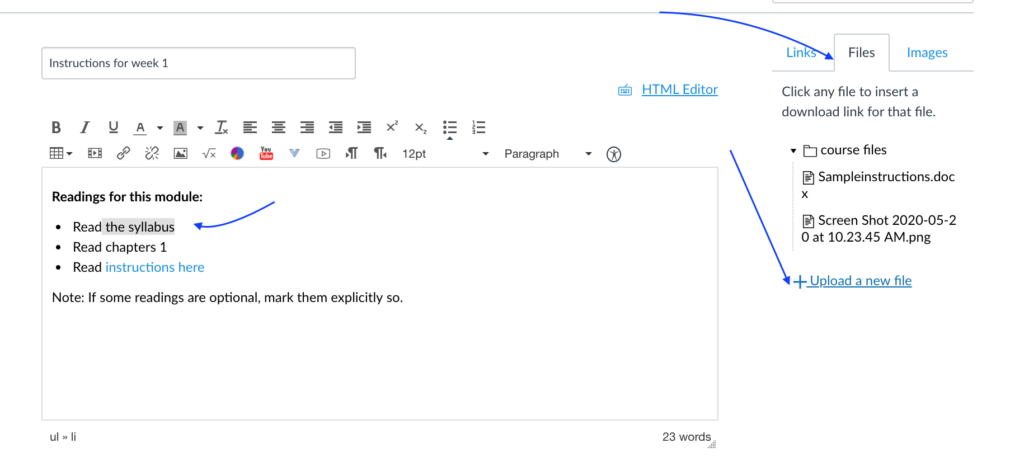This screenshot has height=462, width=1024.
Task: Click the YouTube icon in toolbar
Action: coord(266,154)
